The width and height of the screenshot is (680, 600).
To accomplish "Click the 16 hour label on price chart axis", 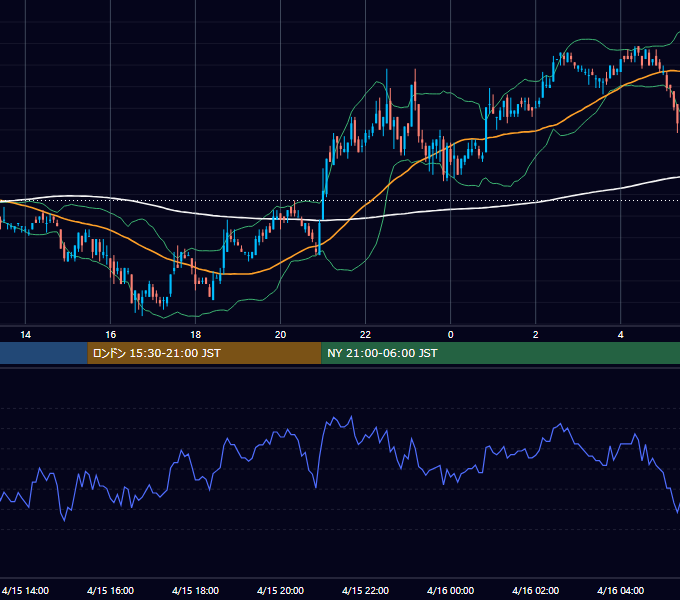I will click(x=111, y=335).
